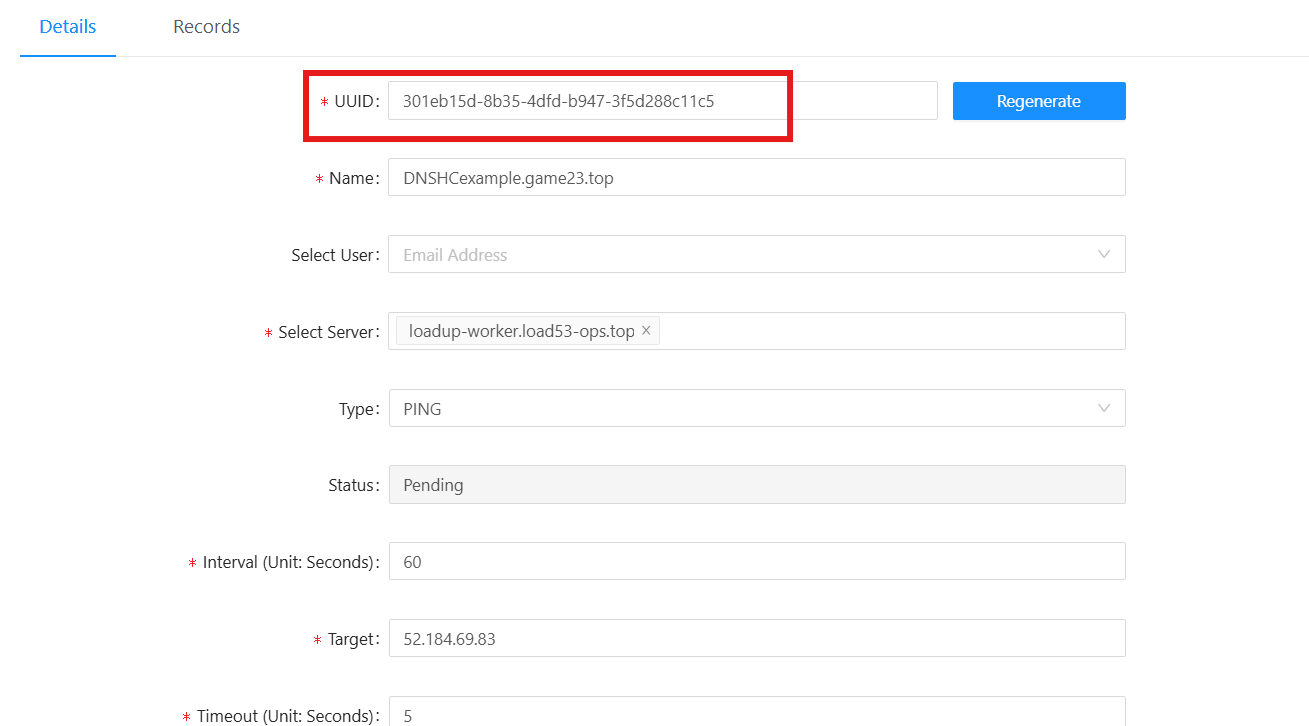This screenshot has width=1309, height=726.
Task: Click the UUID field label
Action: point(356,102)
